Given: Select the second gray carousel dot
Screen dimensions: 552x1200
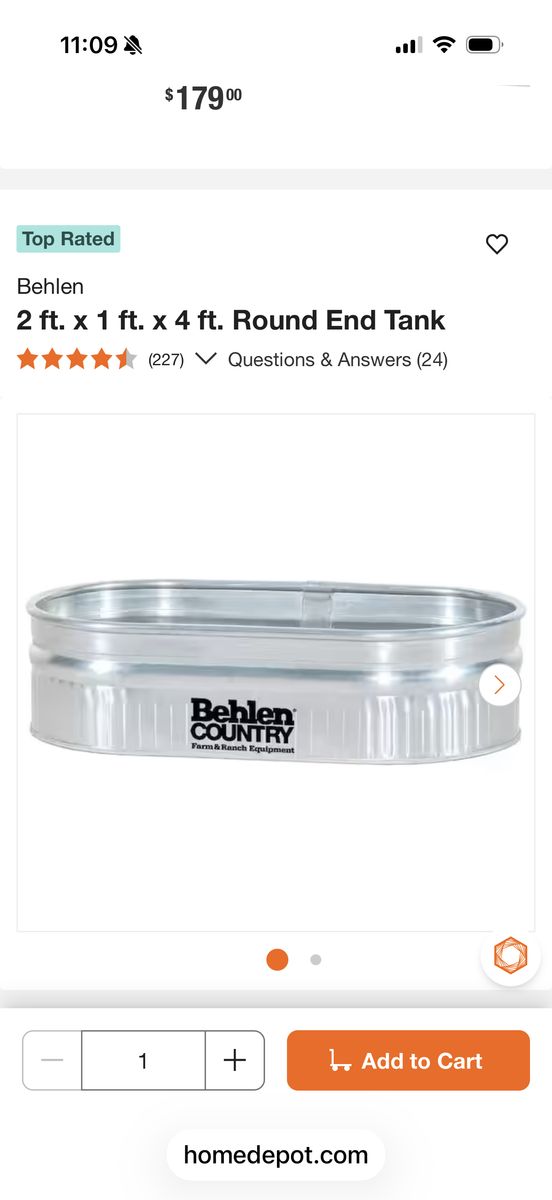Looking at the screenshot, I should [316, 959].
